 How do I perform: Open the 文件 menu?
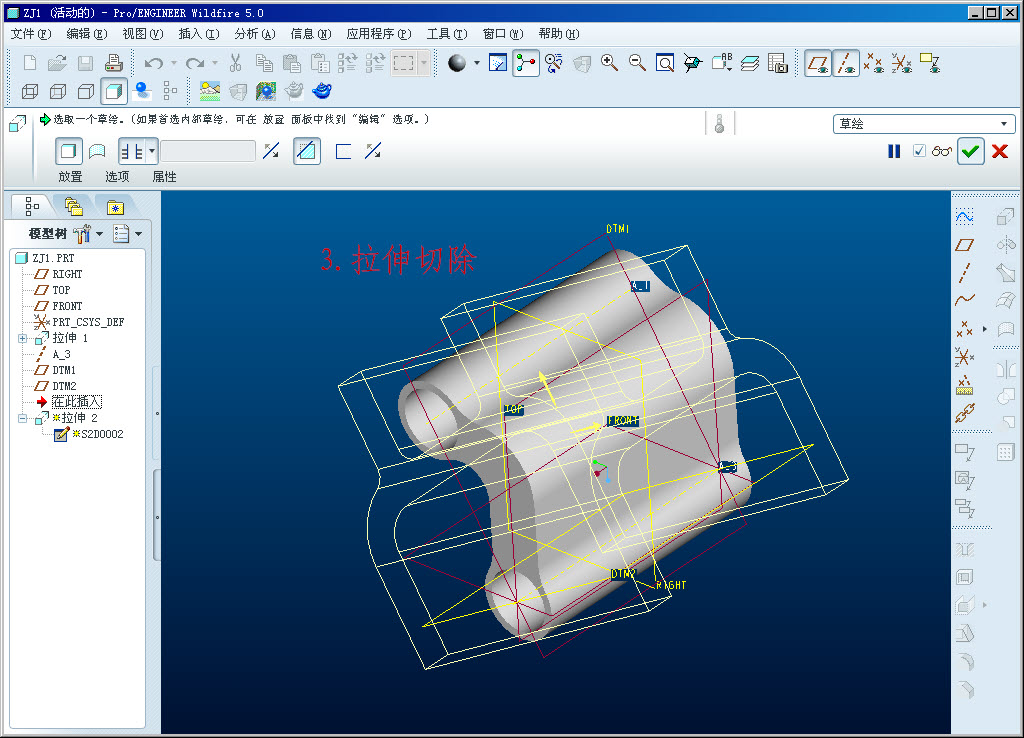31,34
